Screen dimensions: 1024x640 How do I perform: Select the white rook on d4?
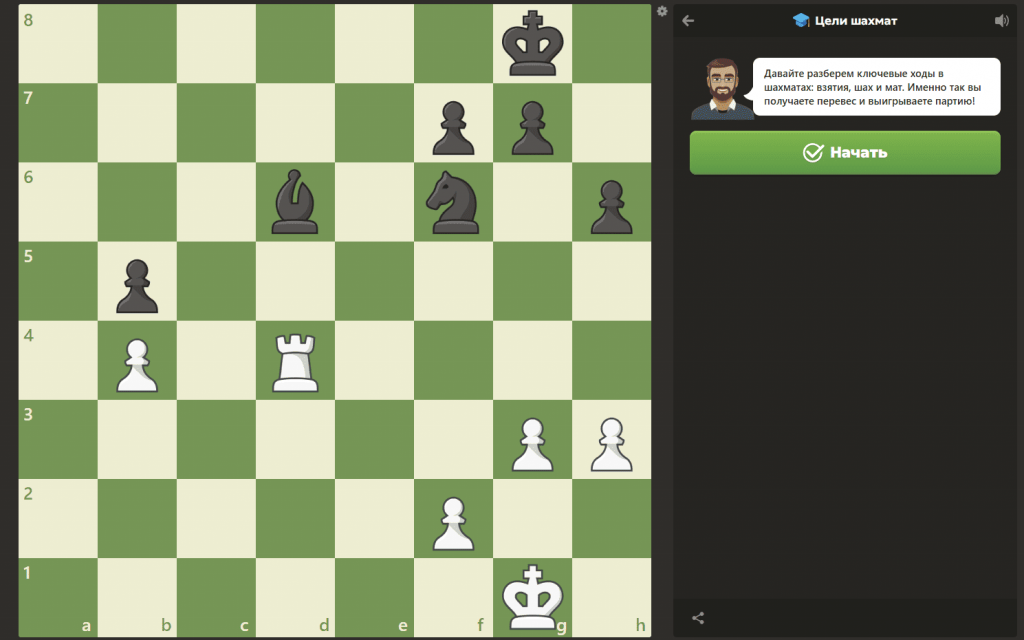(x=295, y=361)
